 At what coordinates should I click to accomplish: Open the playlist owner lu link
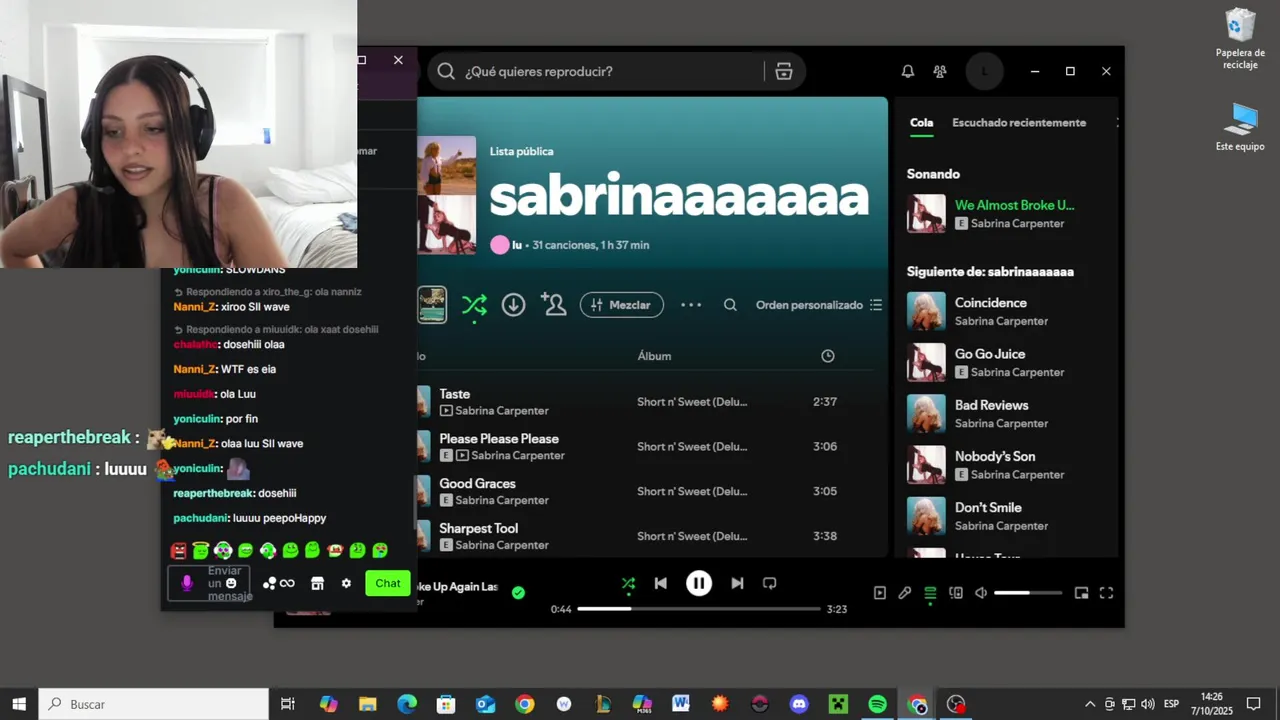pyautogui.click(x=517, y=245)
